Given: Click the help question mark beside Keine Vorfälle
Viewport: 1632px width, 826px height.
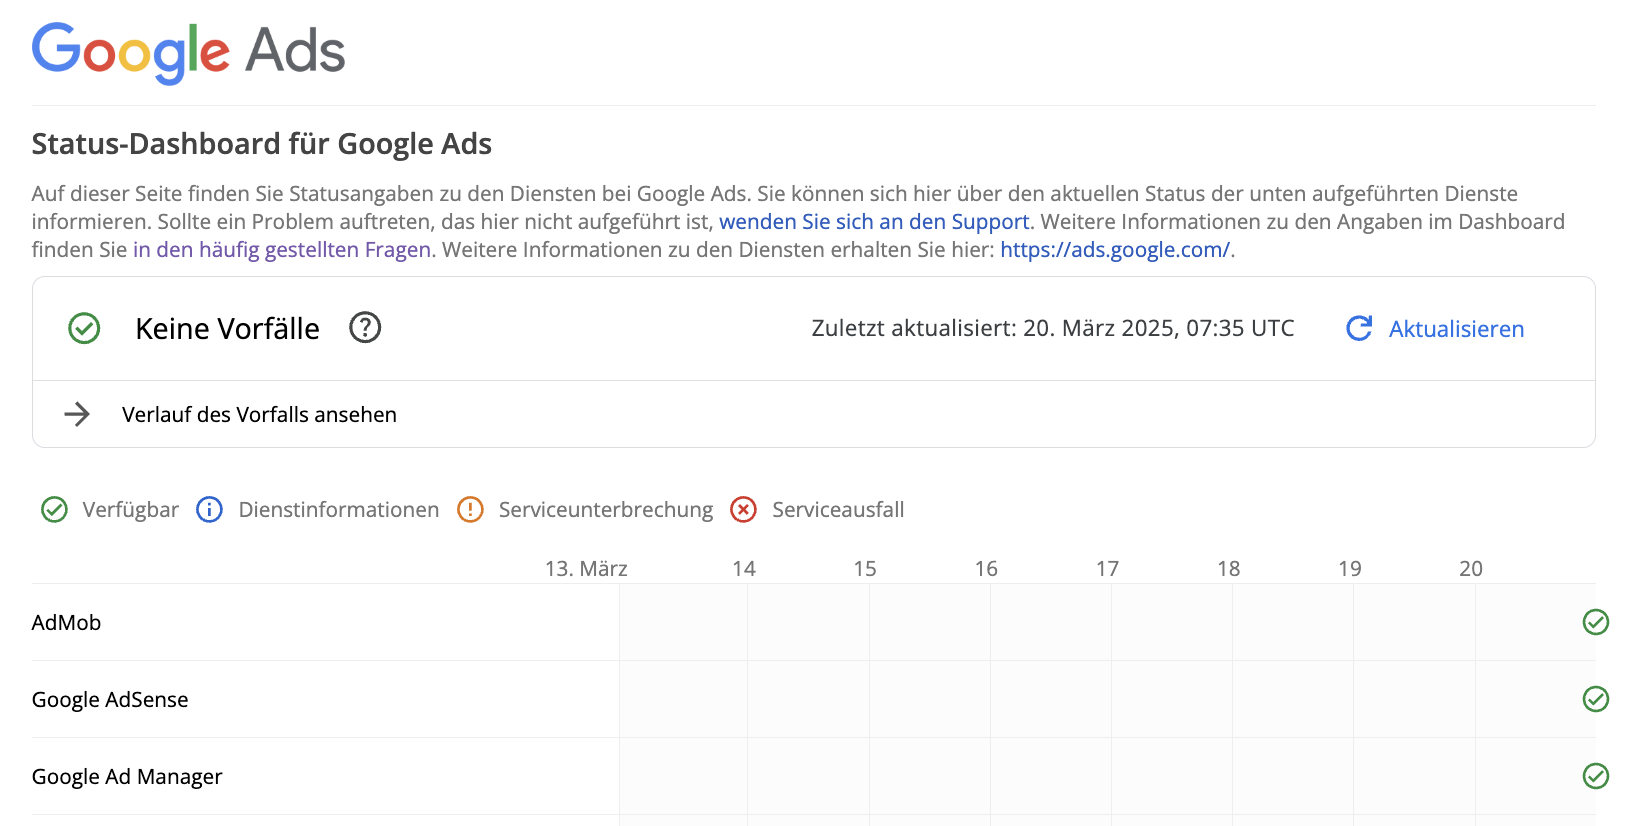Looking at the screenshot, I should (365, 327).
